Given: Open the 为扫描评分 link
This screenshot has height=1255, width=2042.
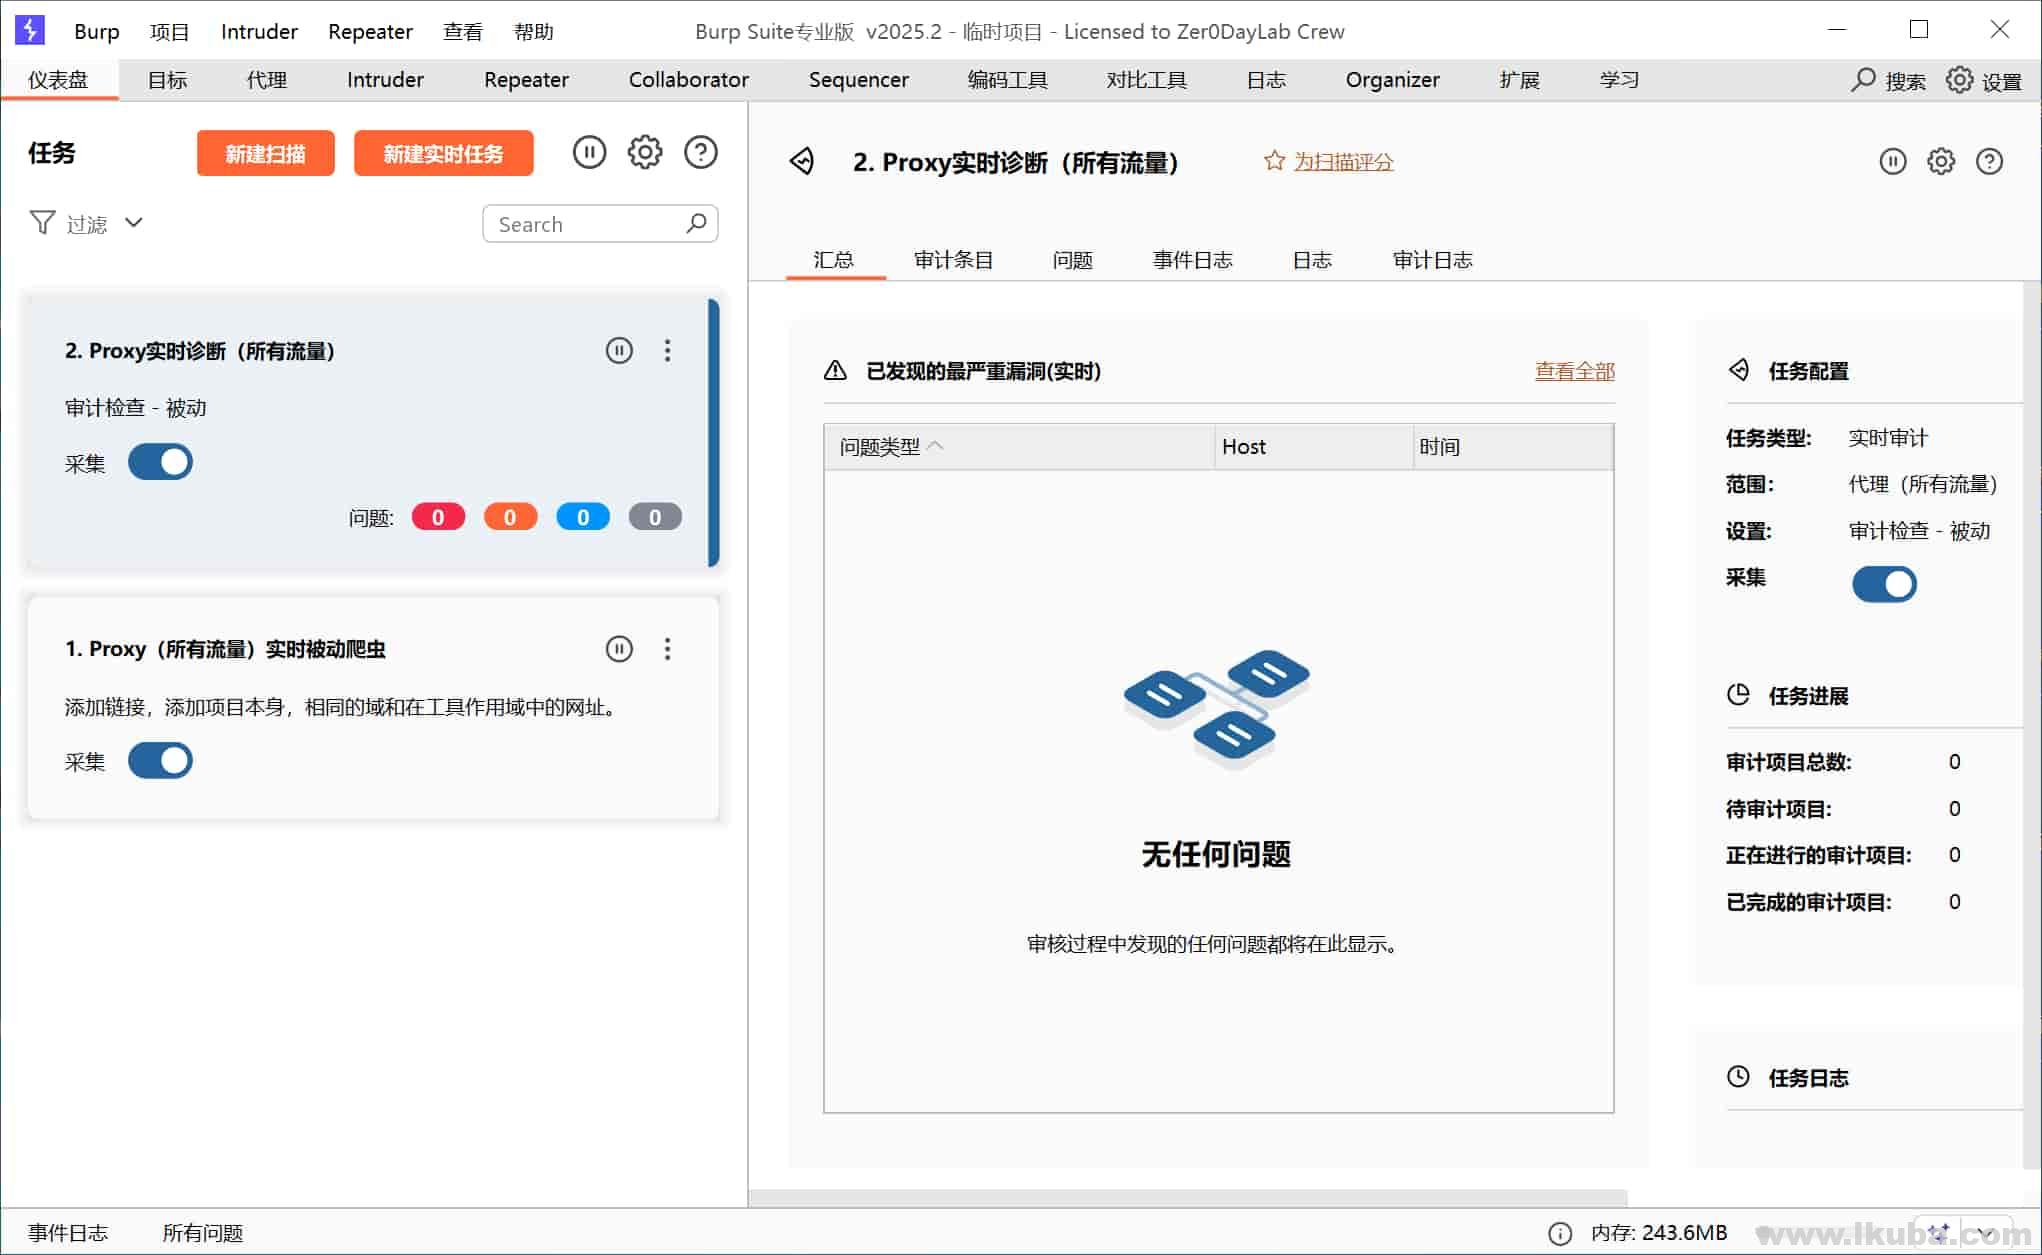Looking at the screenshot, I should tap(1343, 161).
